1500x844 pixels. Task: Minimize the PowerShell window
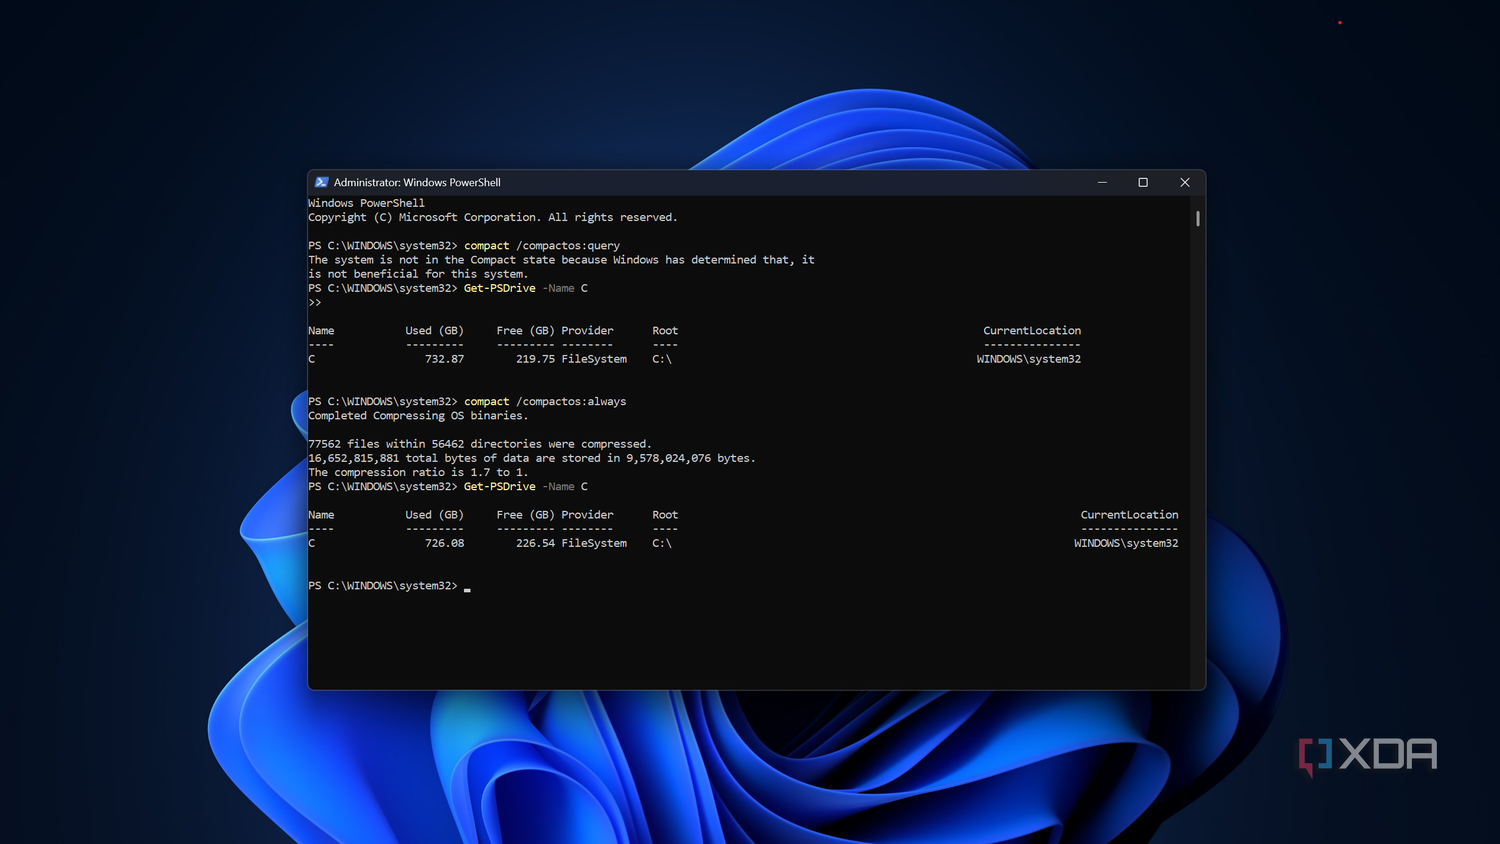click(x=1102, y=182)
